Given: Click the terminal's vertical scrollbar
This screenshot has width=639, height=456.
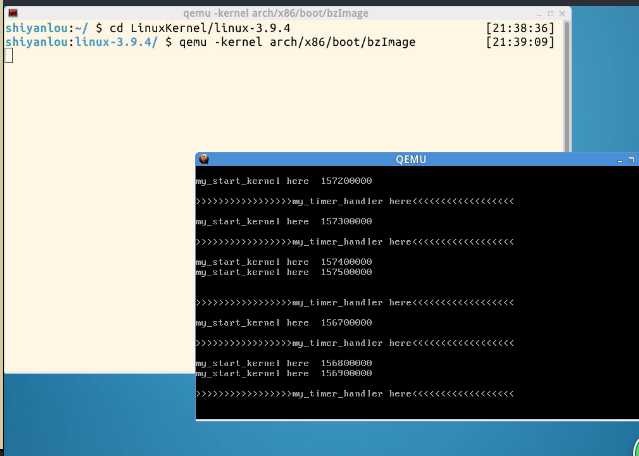Looking at the screenshot, I should pos(566,86).
